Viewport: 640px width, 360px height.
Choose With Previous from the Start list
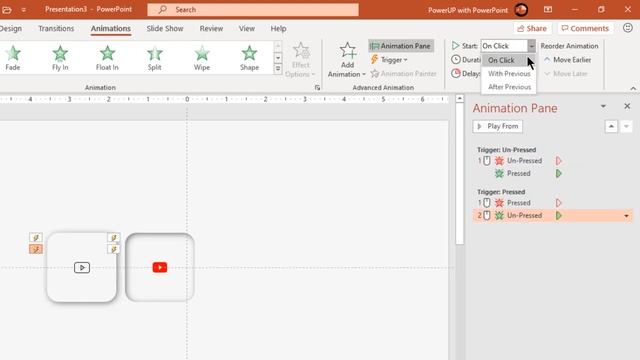[509, 73]
